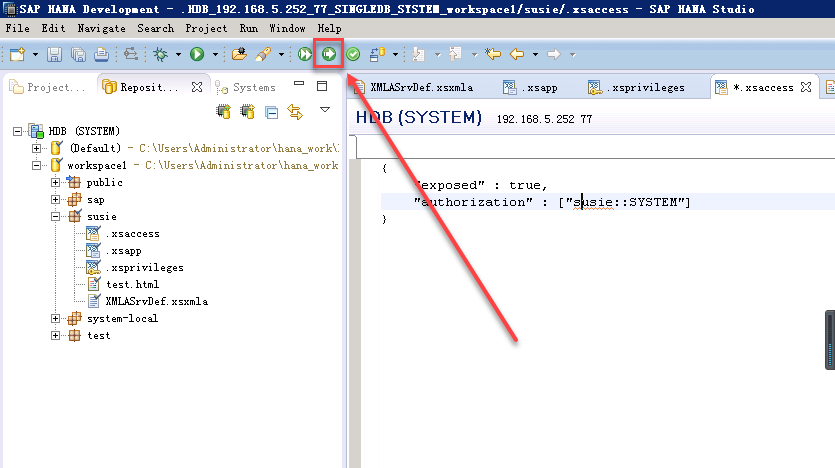Expand the test package node

[x=55, y=335]
